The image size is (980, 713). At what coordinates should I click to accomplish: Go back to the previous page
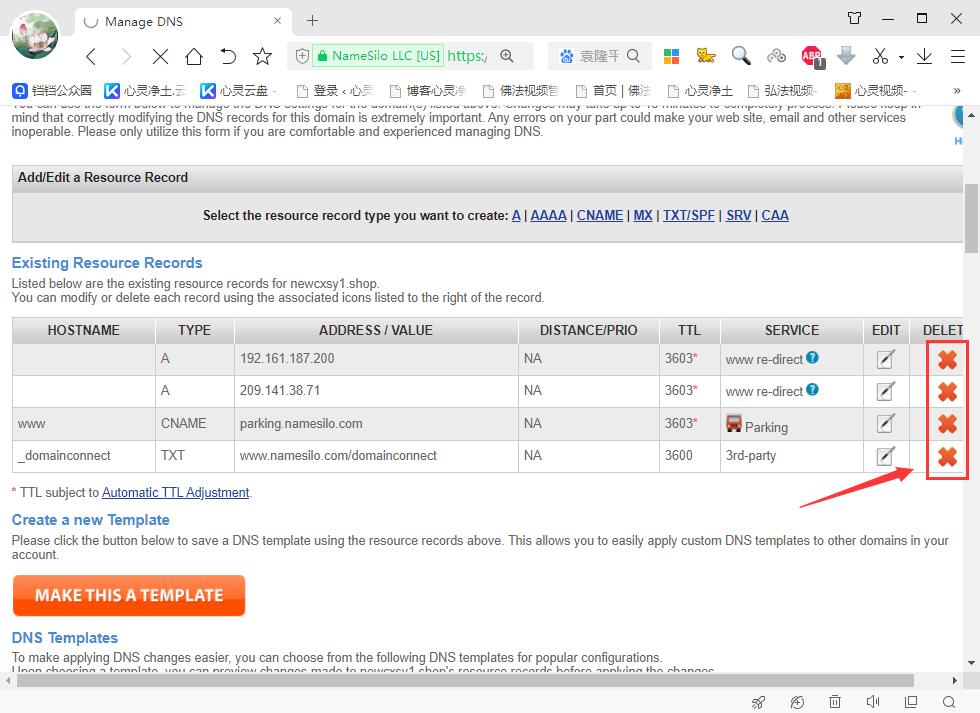click(x=91, y=57)
